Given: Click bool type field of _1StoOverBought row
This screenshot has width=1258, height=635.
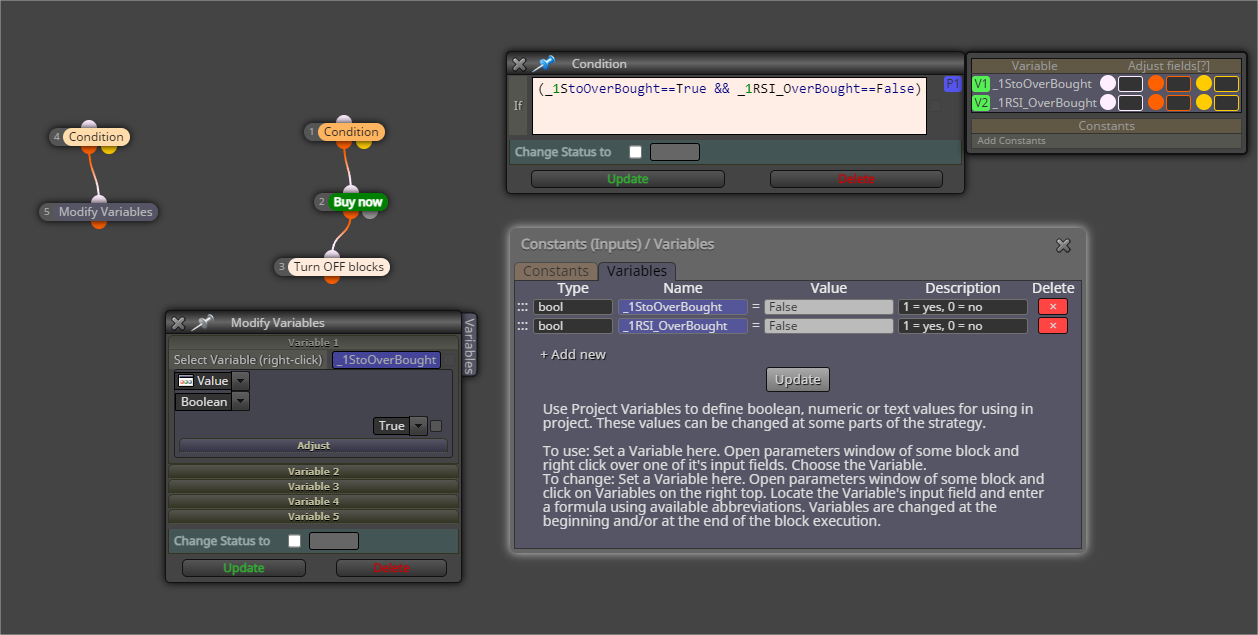Looking at the screenshot, I should click(573, 307).
